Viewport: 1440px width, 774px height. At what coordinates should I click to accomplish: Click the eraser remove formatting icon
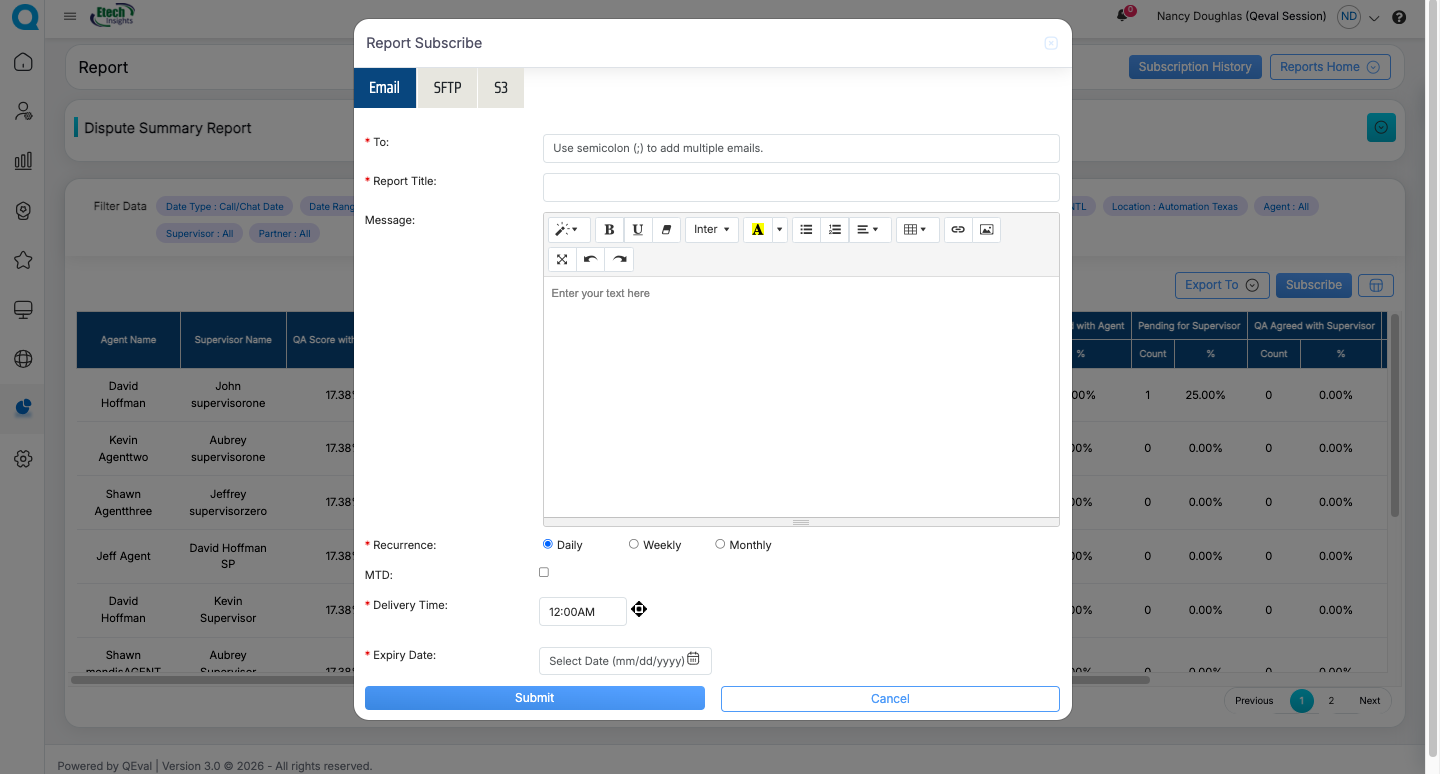(x=667, y=230)
